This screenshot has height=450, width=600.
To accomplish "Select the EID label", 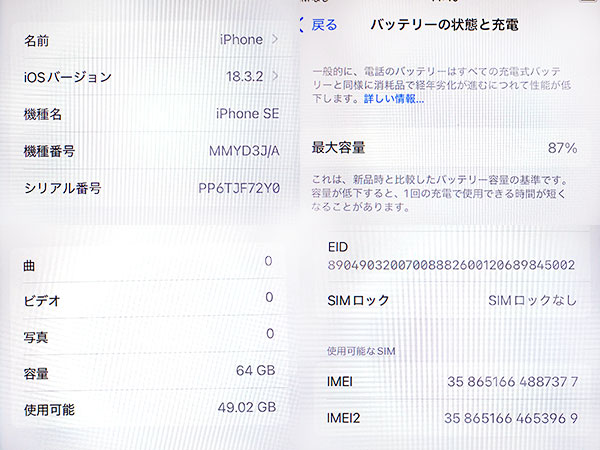I will 338,247.
